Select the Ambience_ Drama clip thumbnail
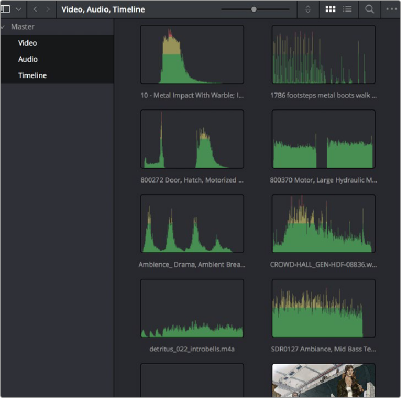This screenshot has width=401, height=398. coord(192,224)
